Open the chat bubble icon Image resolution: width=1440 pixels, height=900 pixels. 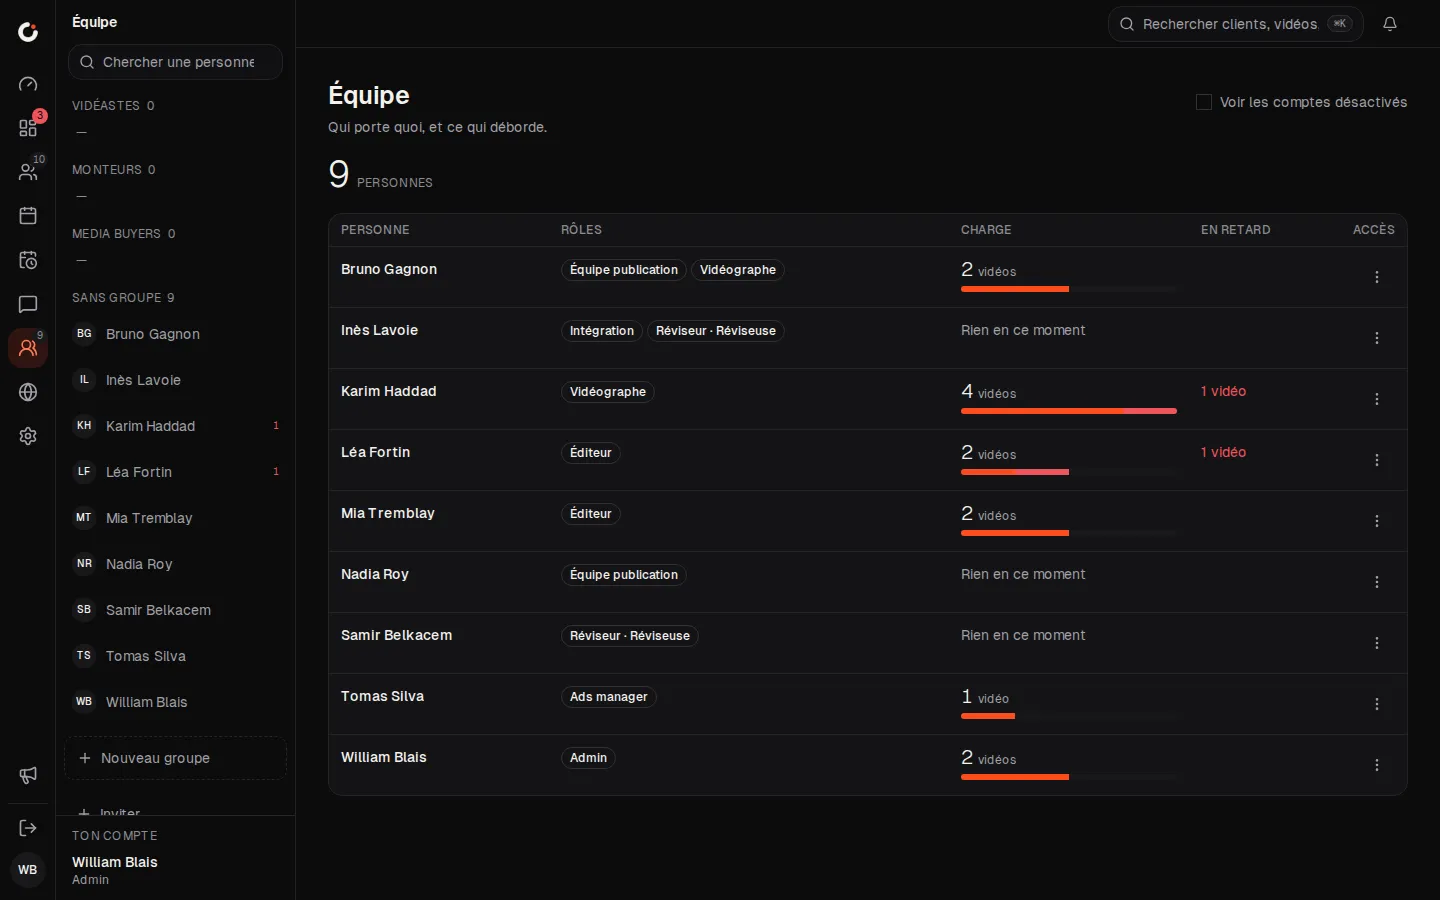28,304
